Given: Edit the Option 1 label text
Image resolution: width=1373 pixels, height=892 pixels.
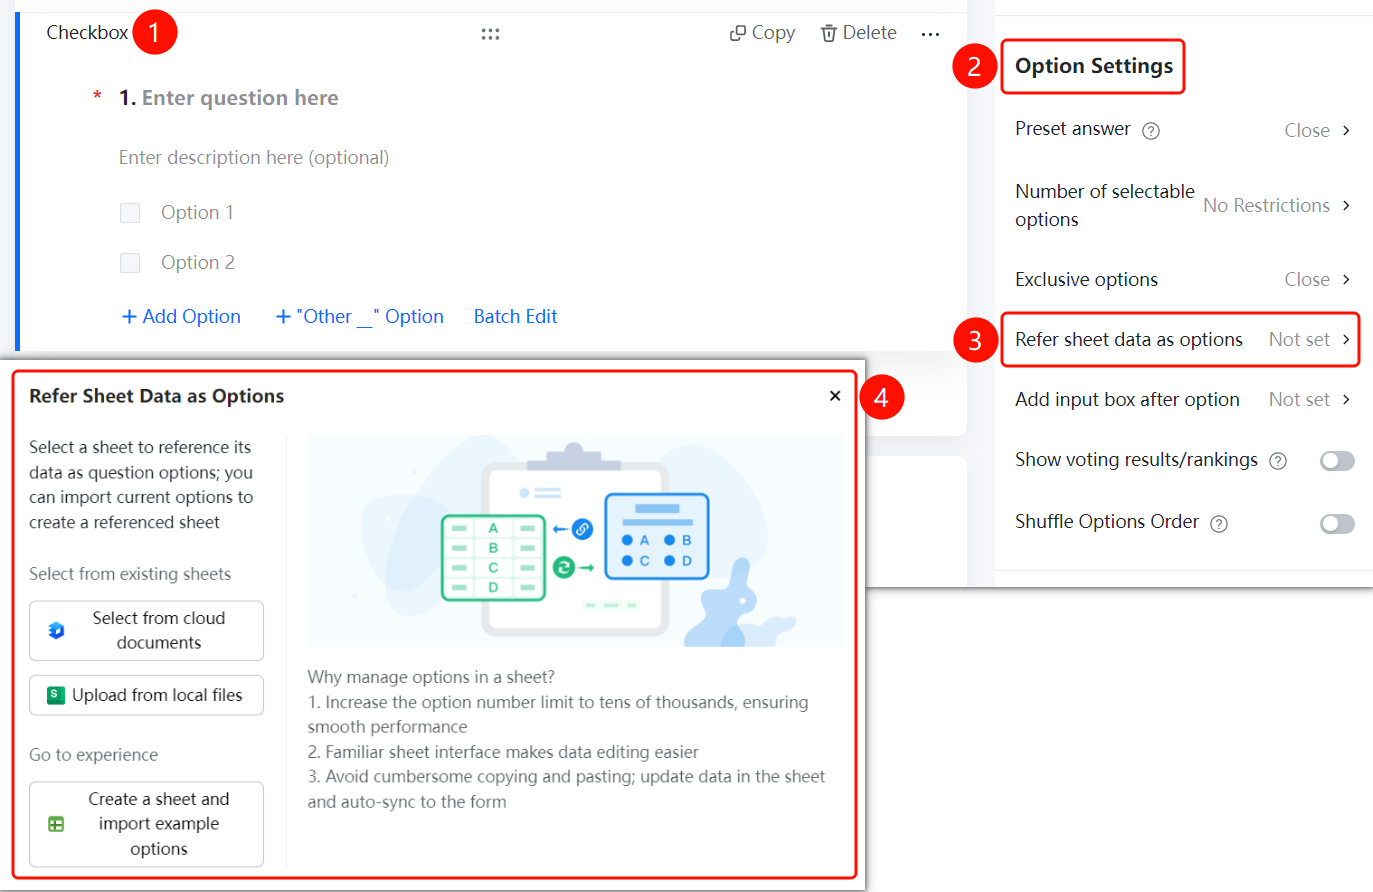Looking at the screenshot, I should [197, 213].
